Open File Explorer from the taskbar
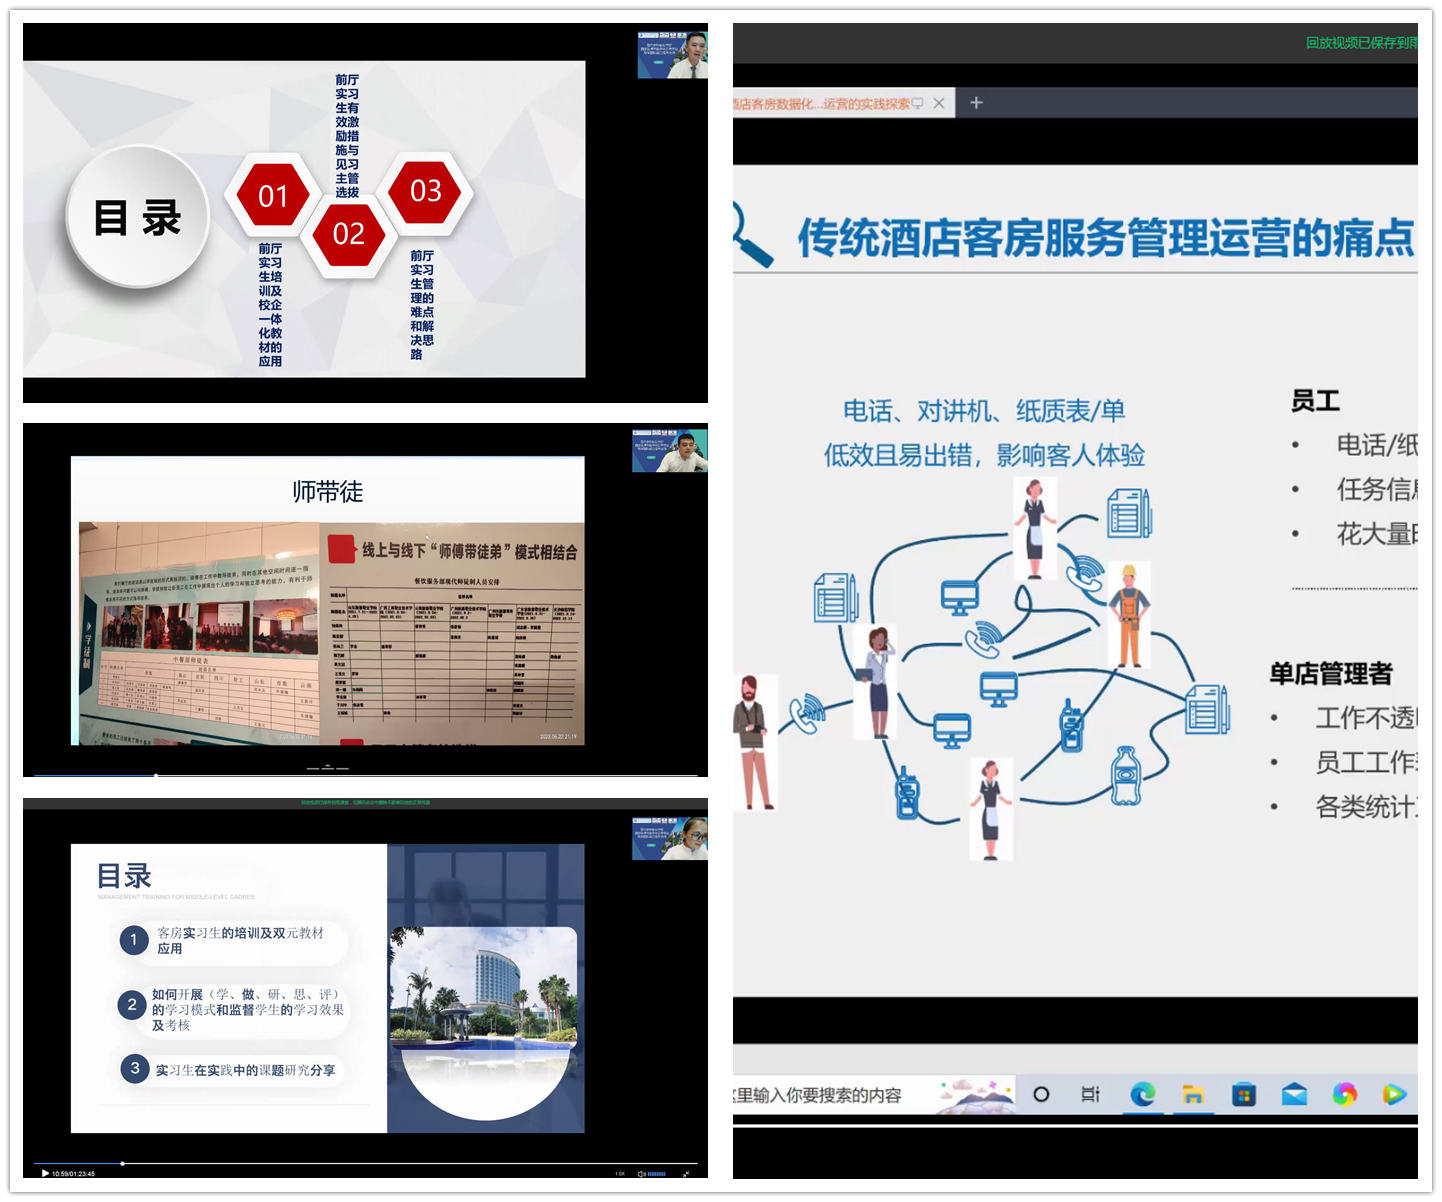Image resolution: width=1442 pixels, height=1202 pixels. pyautogui.click(x=1193, y=1095)
